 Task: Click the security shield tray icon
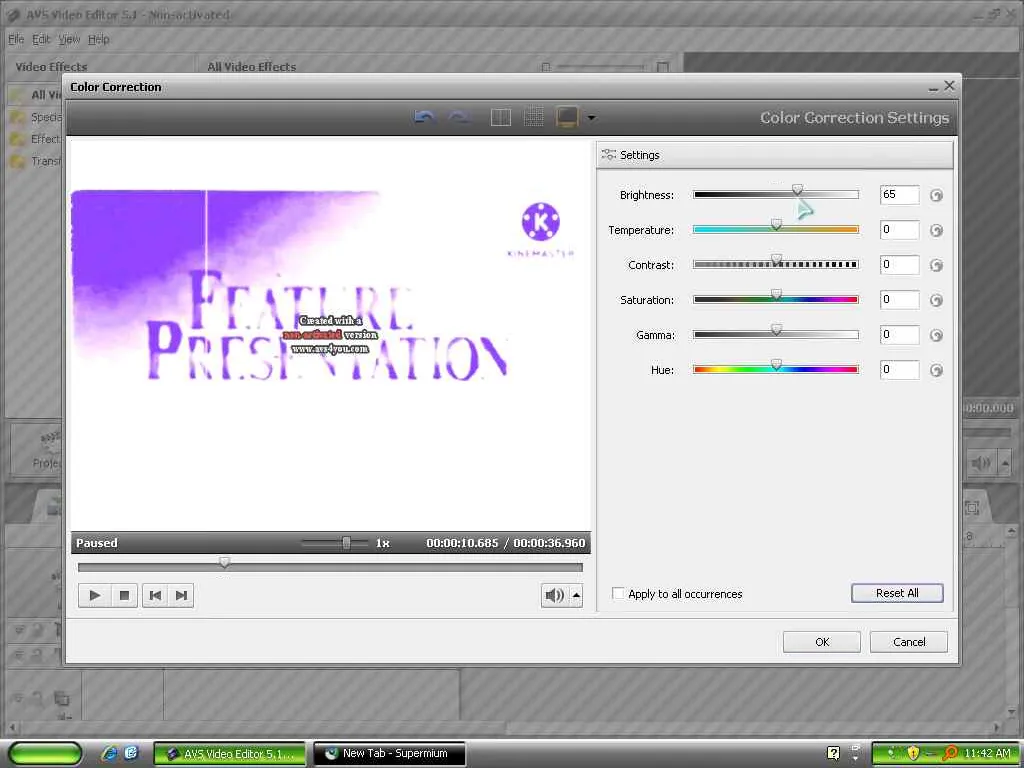[913, 754]
